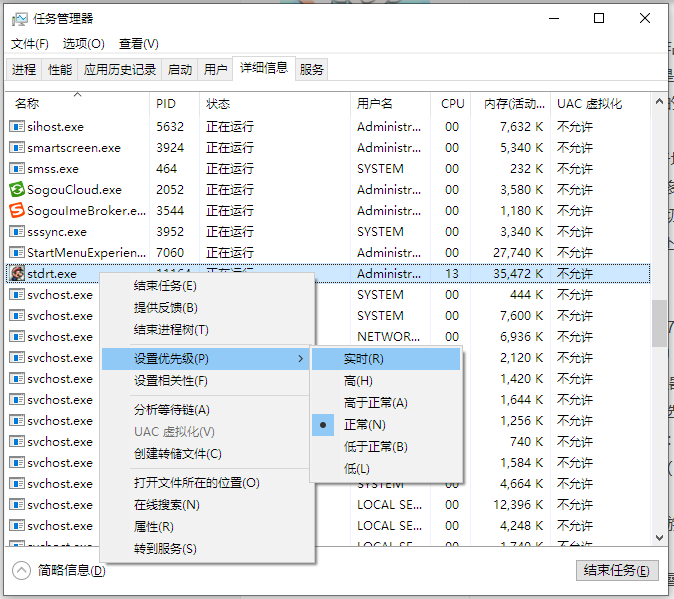
Task: Switch to the 应用历史记录 tab
Action: (x=119, y=69)
